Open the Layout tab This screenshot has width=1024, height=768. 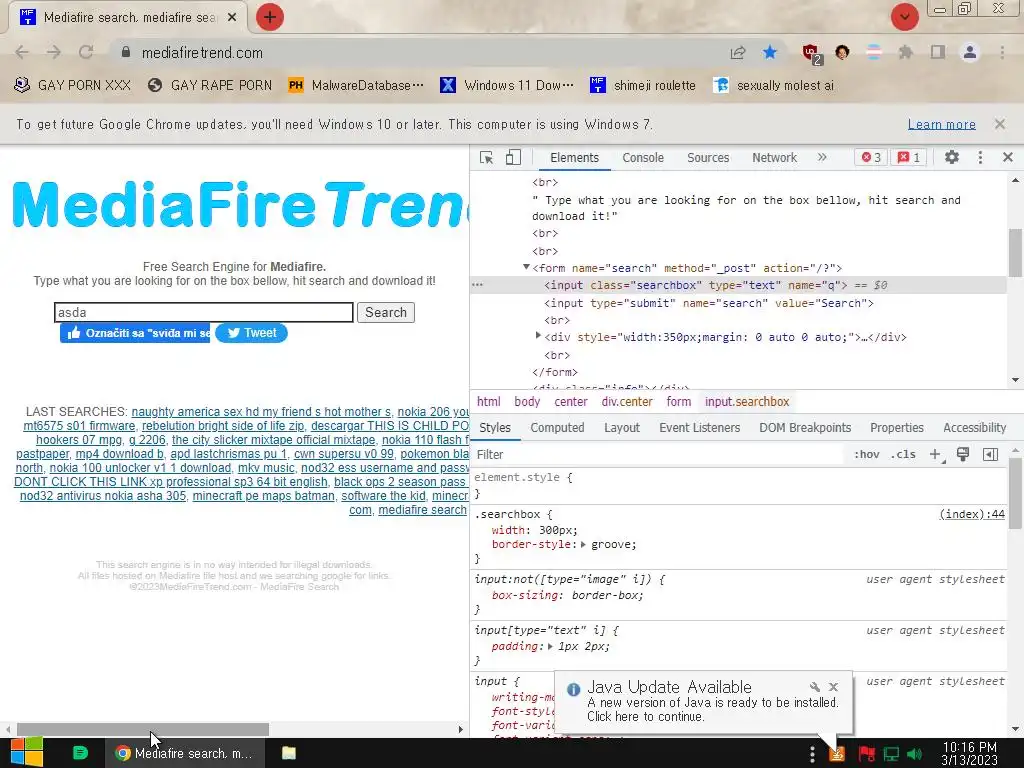(x=622, y=428)
